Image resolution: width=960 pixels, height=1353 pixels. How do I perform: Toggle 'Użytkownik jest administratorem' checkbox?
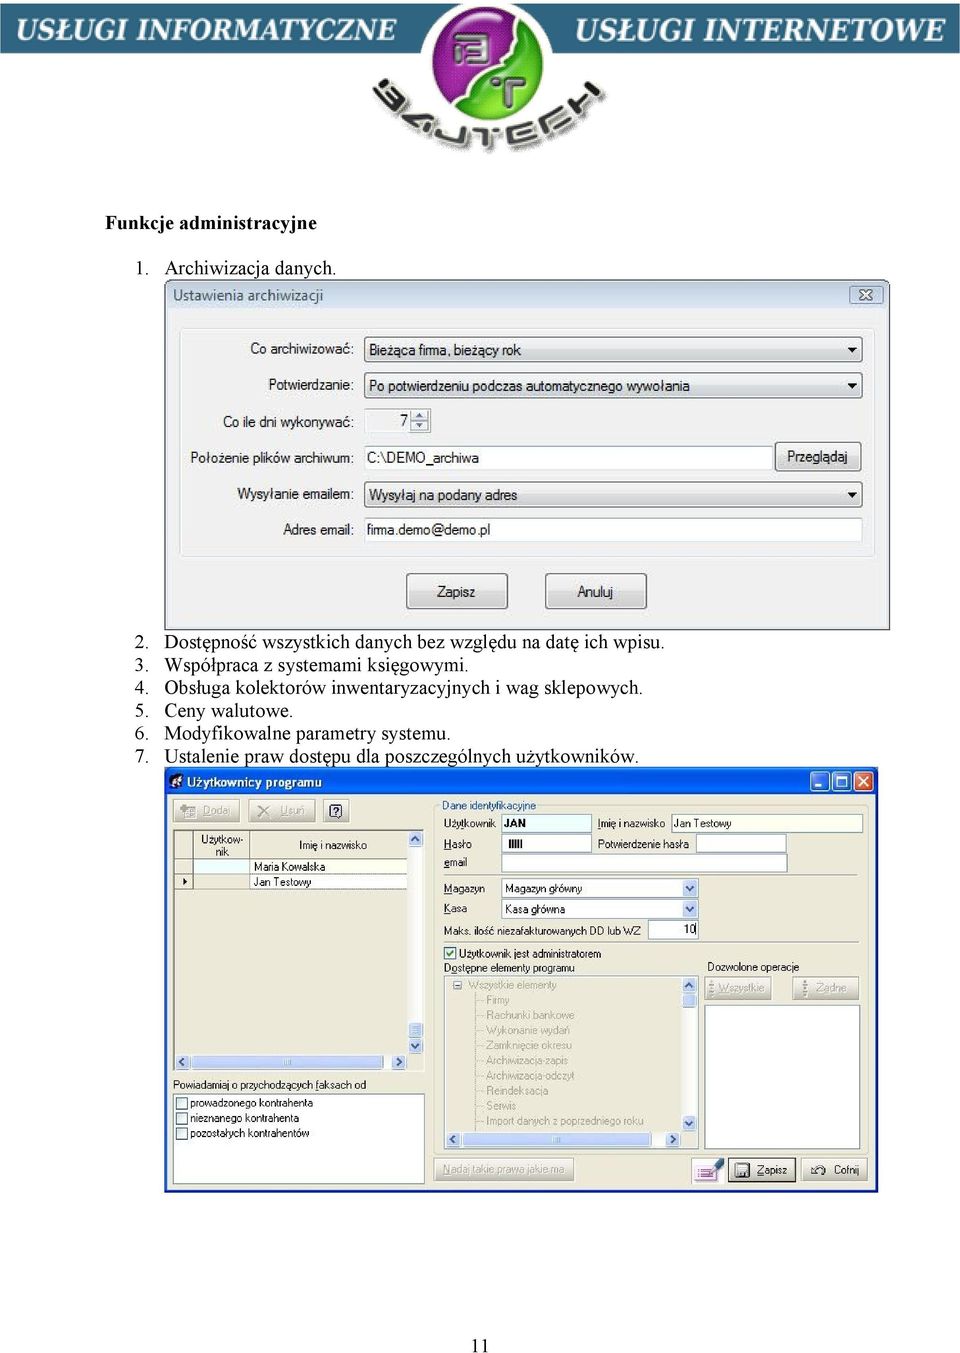point(450,953)
